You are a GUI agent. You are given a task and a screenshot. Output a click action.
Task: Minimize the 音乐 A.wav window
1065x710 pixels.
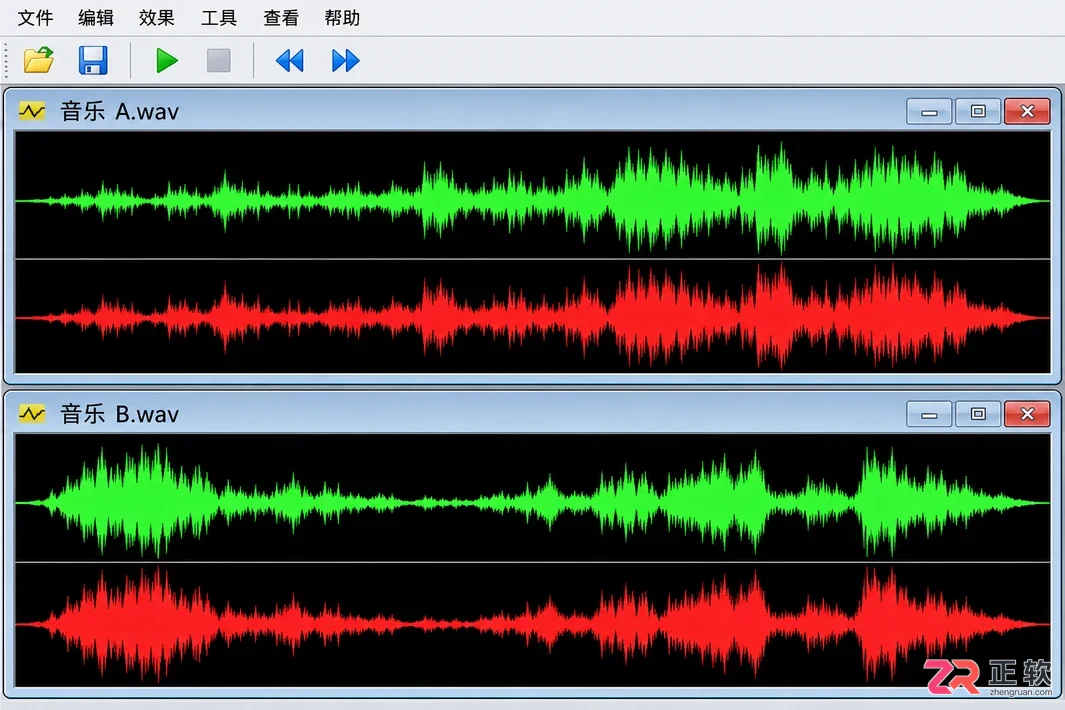pos(930,111)
